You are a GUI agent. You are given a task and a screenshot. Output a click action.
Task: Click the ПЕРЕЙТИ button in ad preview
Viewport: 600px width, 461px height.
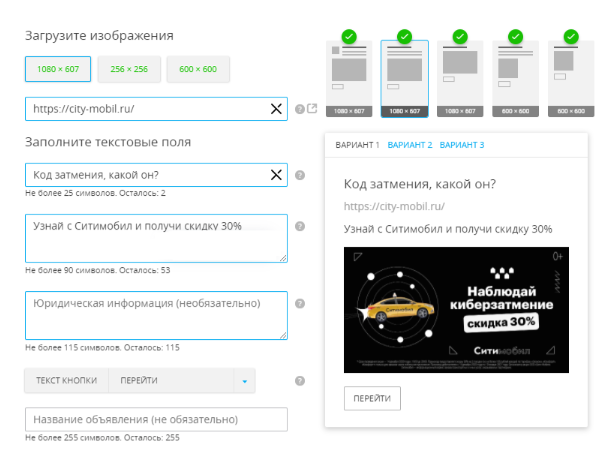coord(372,399)
